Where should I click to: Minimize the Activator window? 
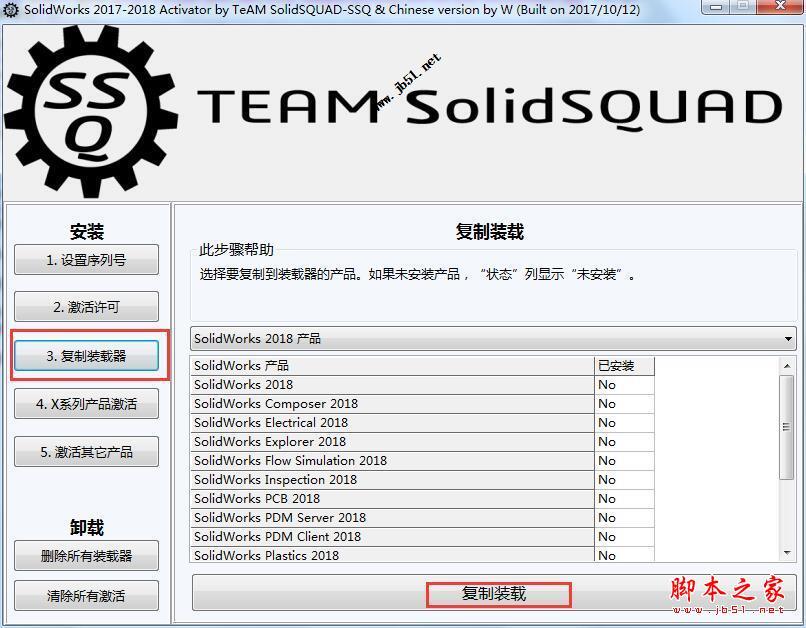point(718,7)
